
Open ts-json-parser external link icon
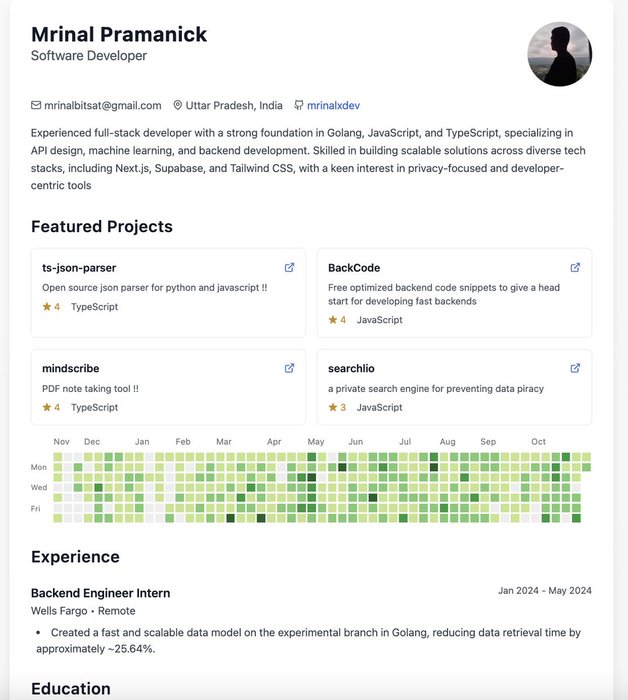(x=289, y=267)
